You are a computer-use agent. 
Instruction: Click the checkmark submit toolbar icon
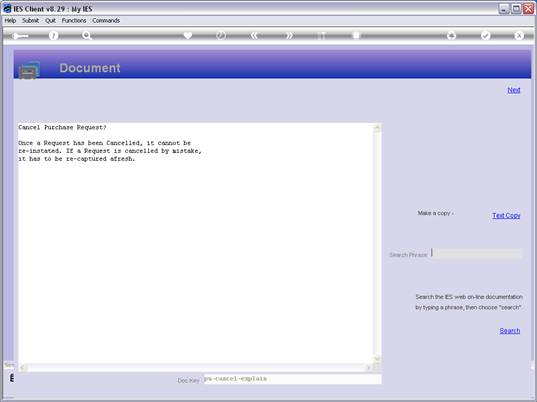(485, 36)
